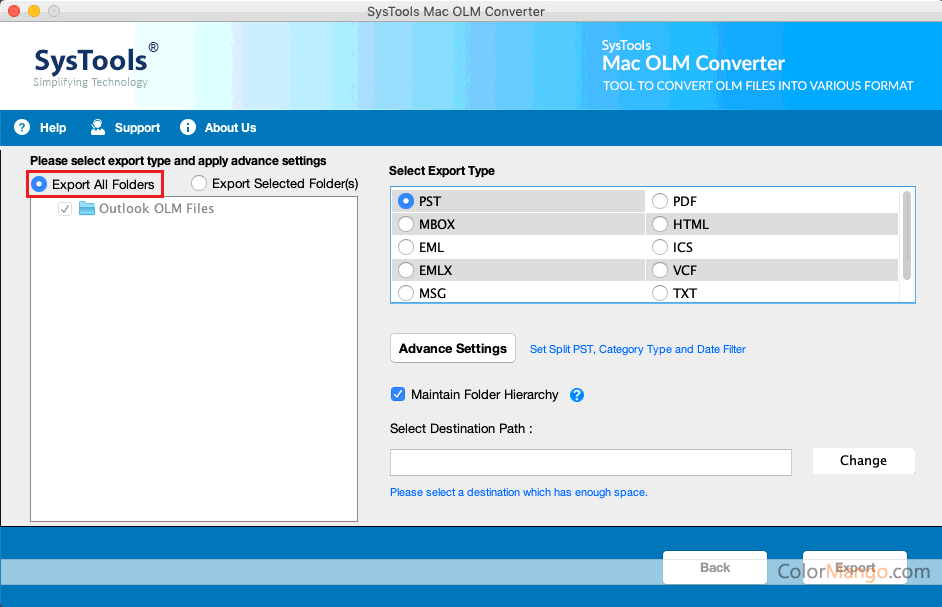Screen dimensions: 942x607
Task: Toggle the Outlook OLM Files checkbox
Action: 65,209
